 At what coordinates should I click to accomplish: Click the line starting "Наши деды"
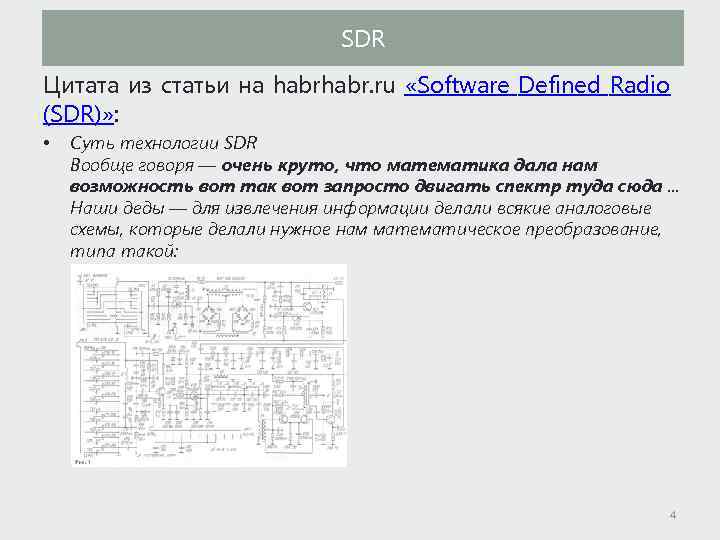361,208
